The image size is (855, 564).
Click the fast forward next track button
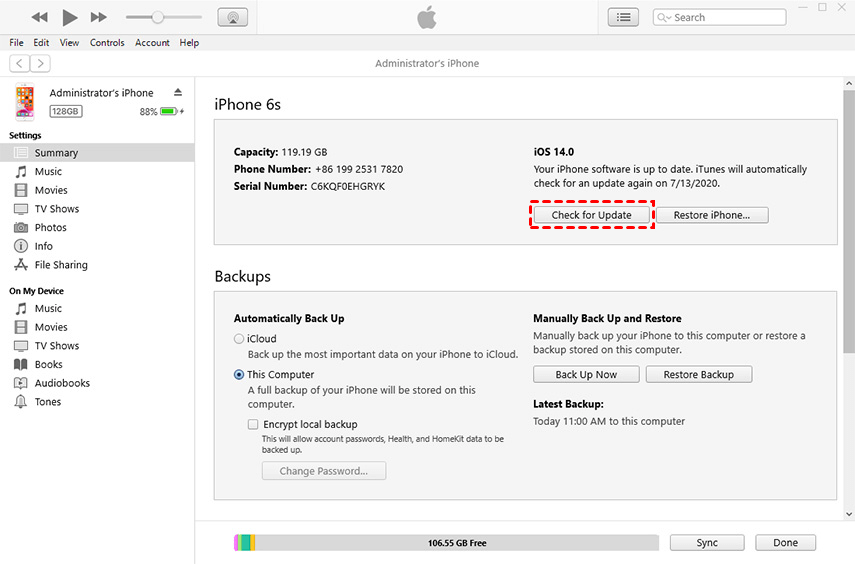coord(99,17)
